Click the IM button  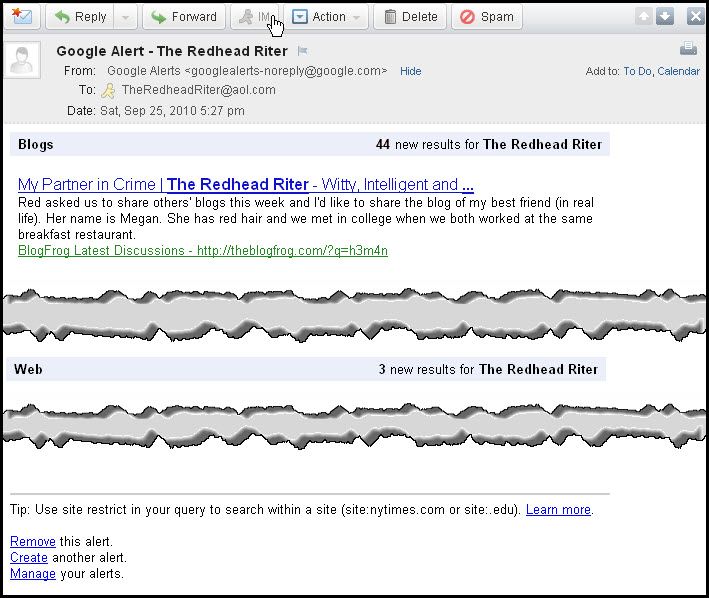[255, 17]
